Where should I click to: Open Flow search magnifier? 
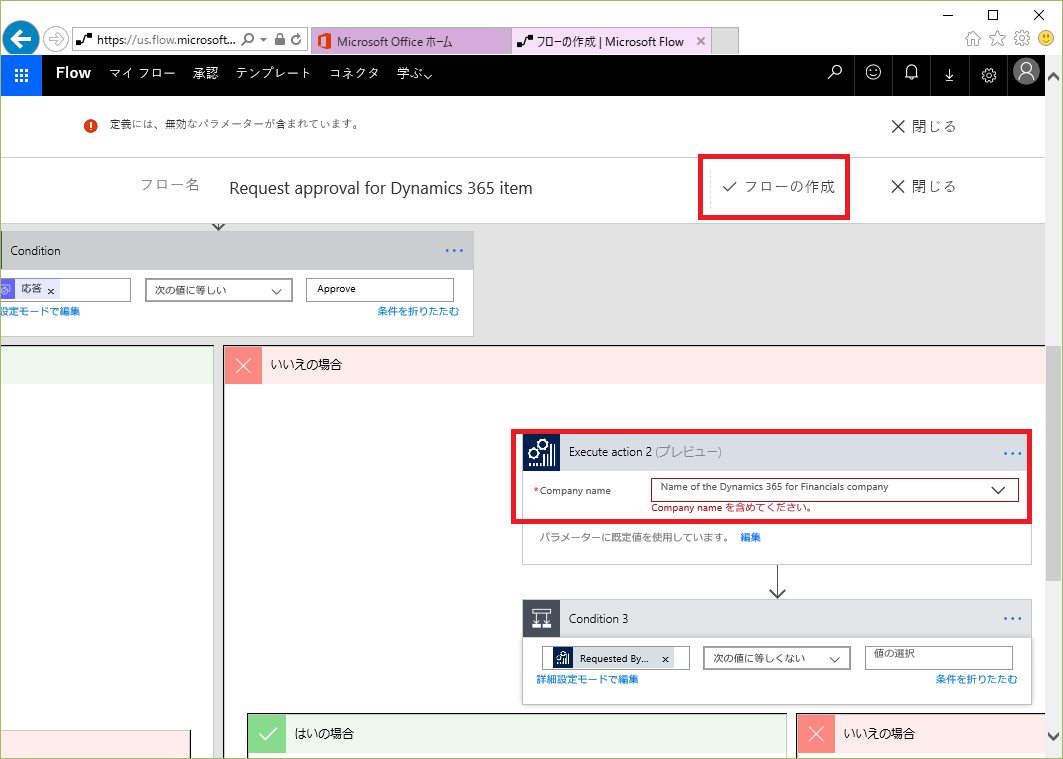pos(835,73)
